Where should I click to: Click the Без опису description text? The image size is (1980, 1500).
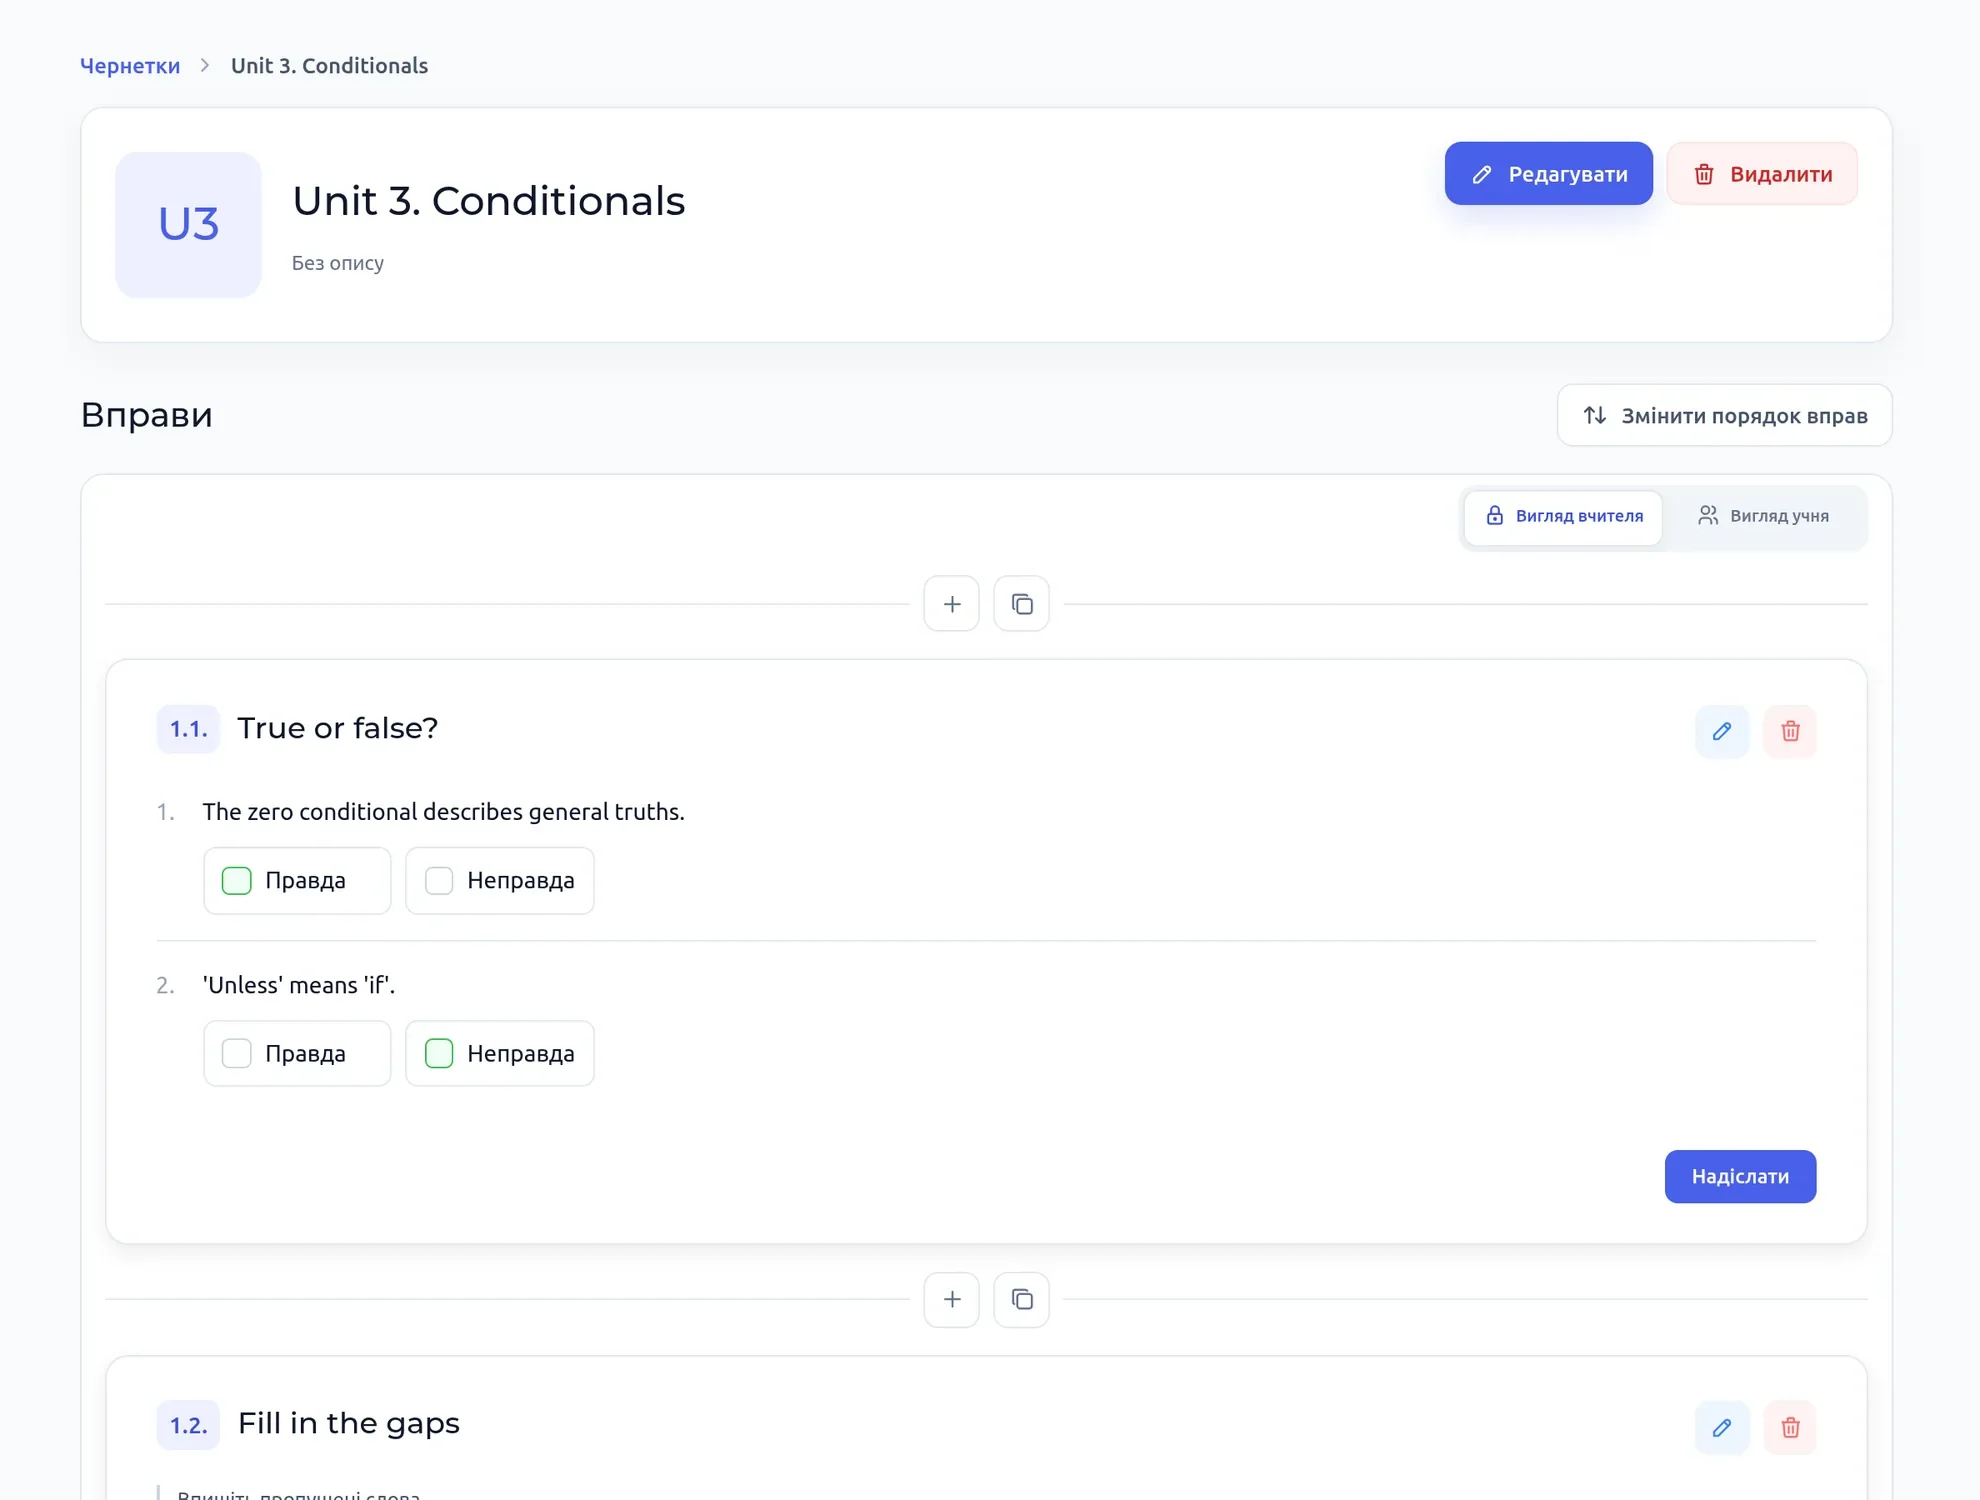click(x=338, y=263)
